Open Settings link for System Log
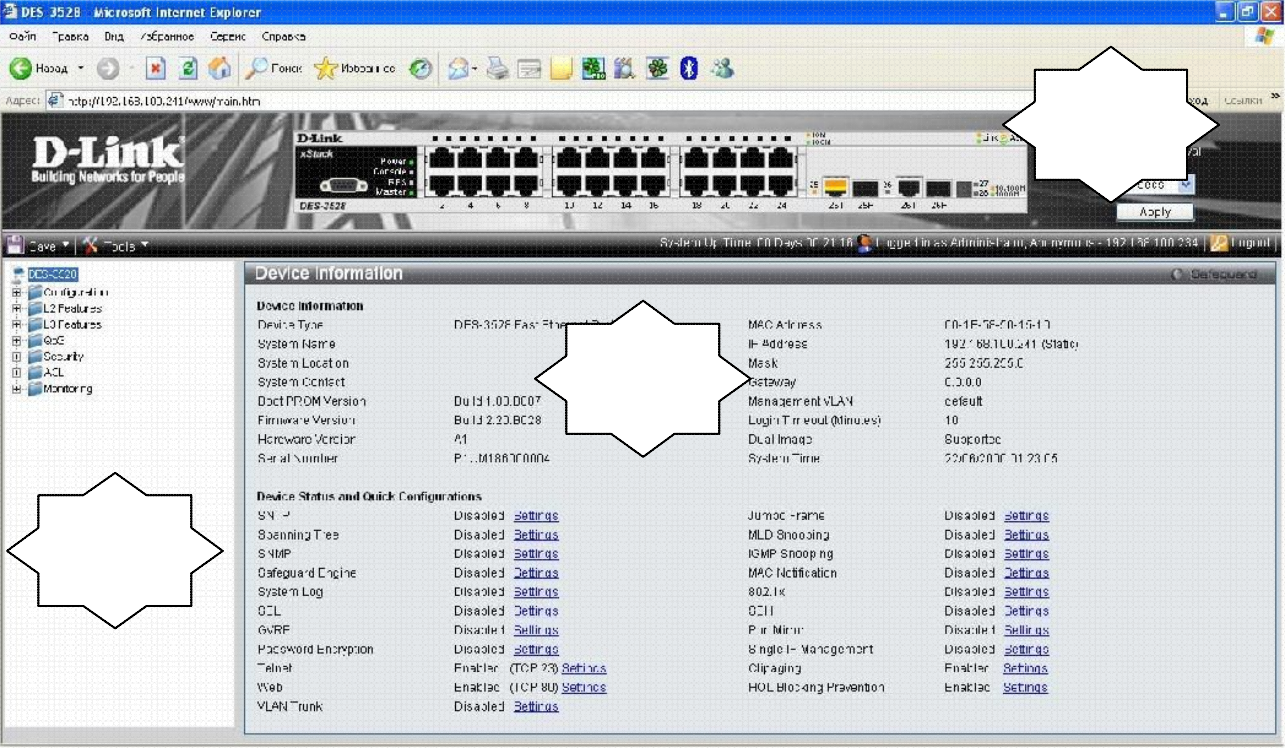The width and height of the screenshot is (1285, 748). tap(536, 592)
